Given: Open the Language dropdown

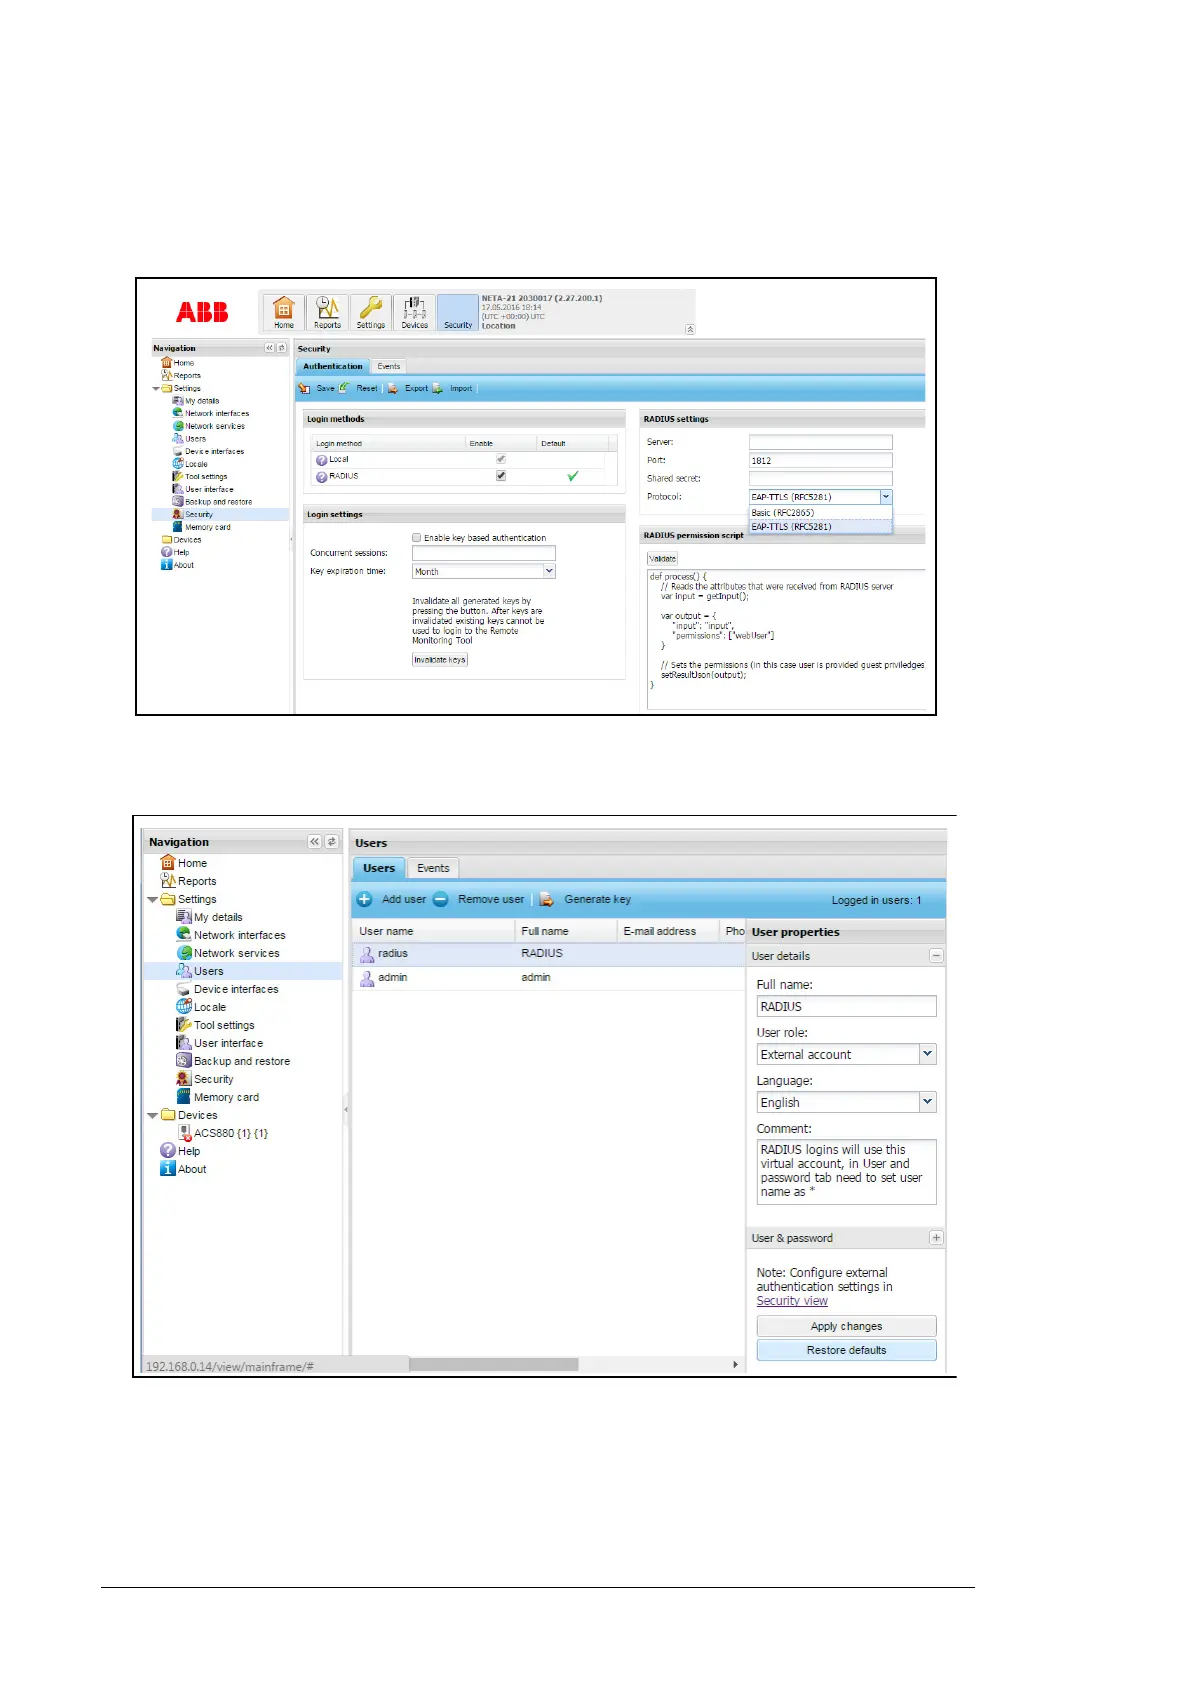Looking at the screenshot, I should 927,1102.
